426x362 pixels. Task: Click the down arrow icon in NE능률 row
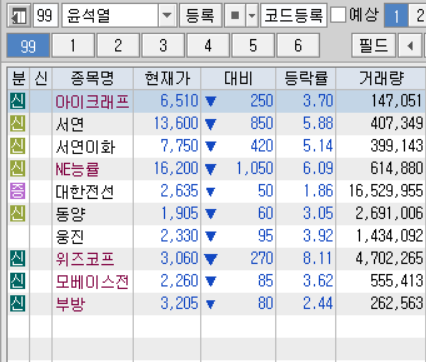211,169
